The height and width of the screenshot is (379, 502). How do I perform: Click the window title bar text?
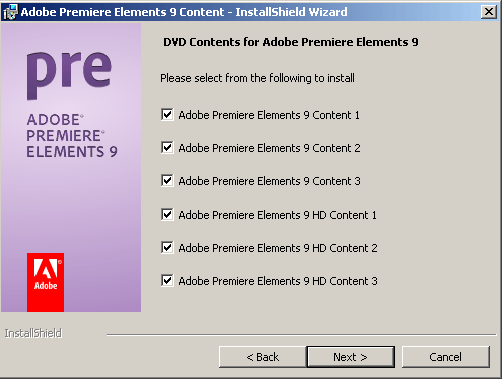[x=184, y=12]
